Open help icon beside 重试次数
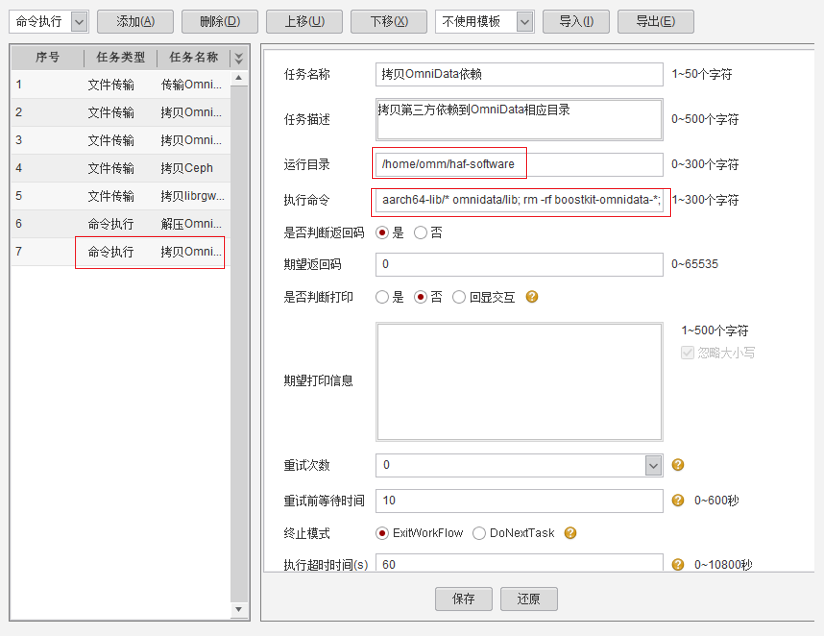 point(678,465)
